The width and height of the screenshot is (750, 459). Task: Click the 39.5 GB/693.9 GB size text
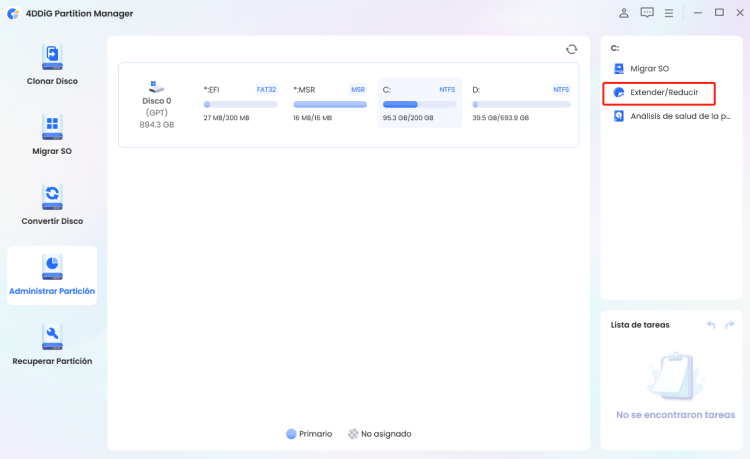(x=501, y=118)
